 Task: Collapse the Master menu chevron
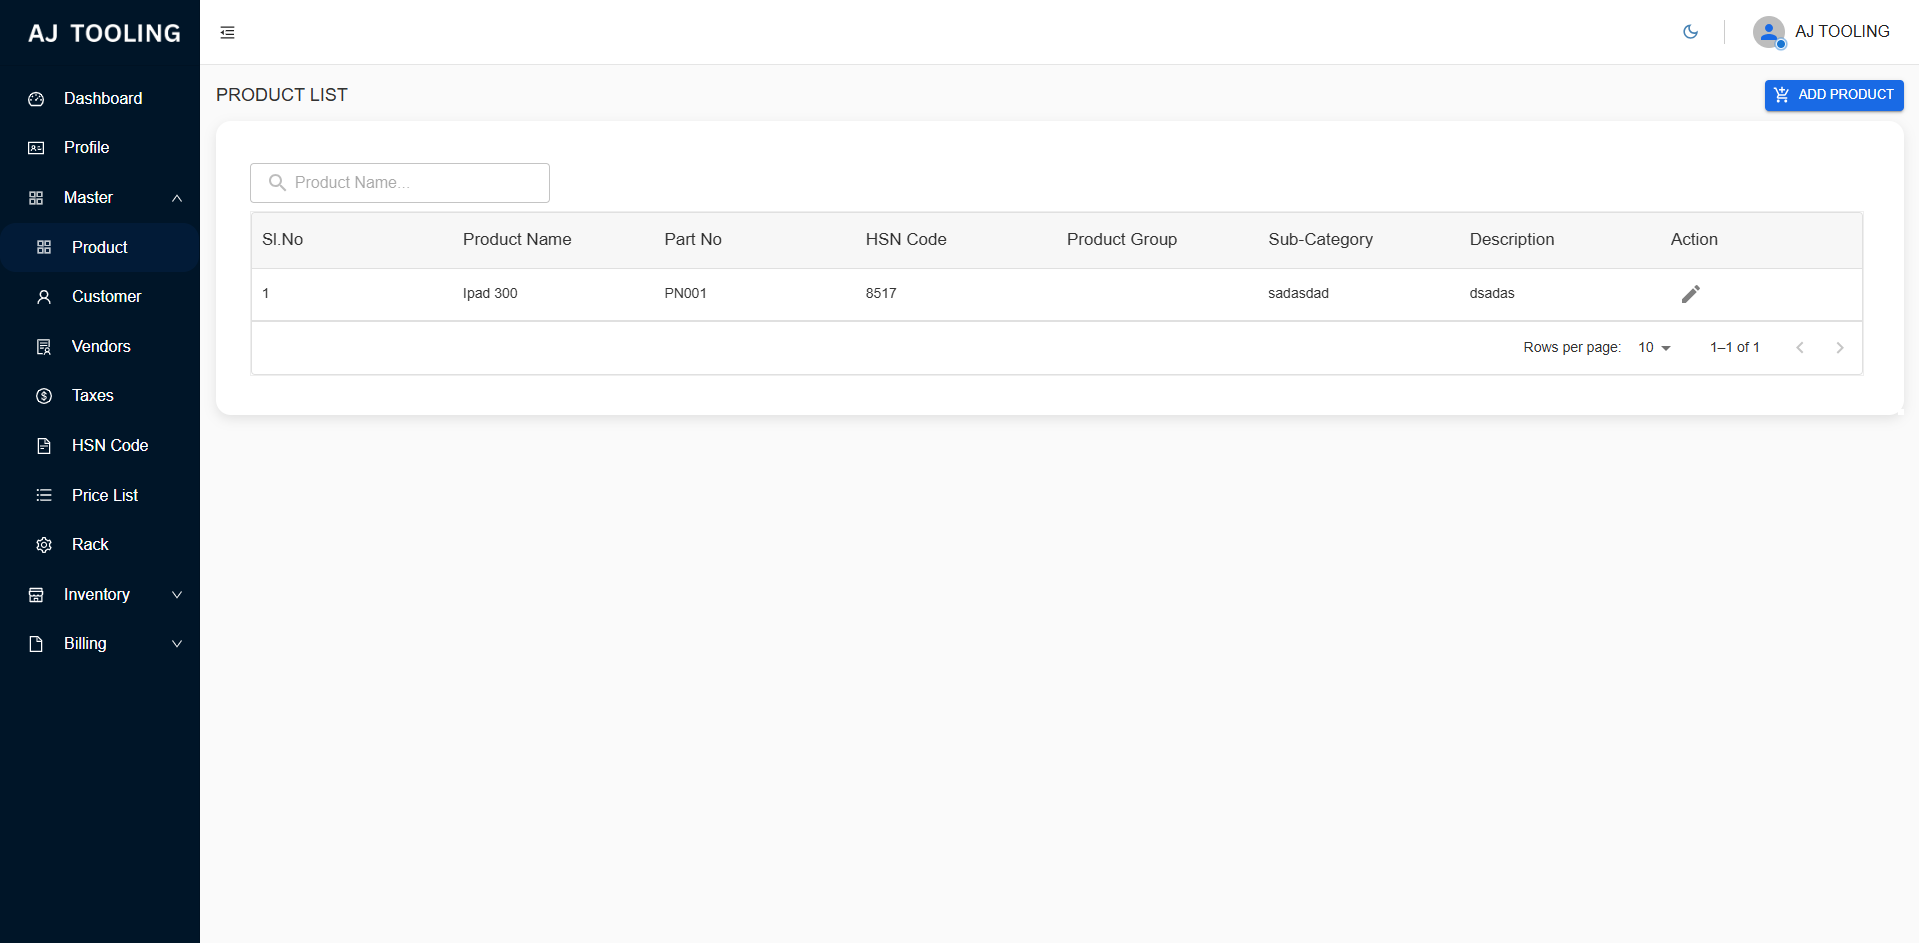[x=177, y=198]
